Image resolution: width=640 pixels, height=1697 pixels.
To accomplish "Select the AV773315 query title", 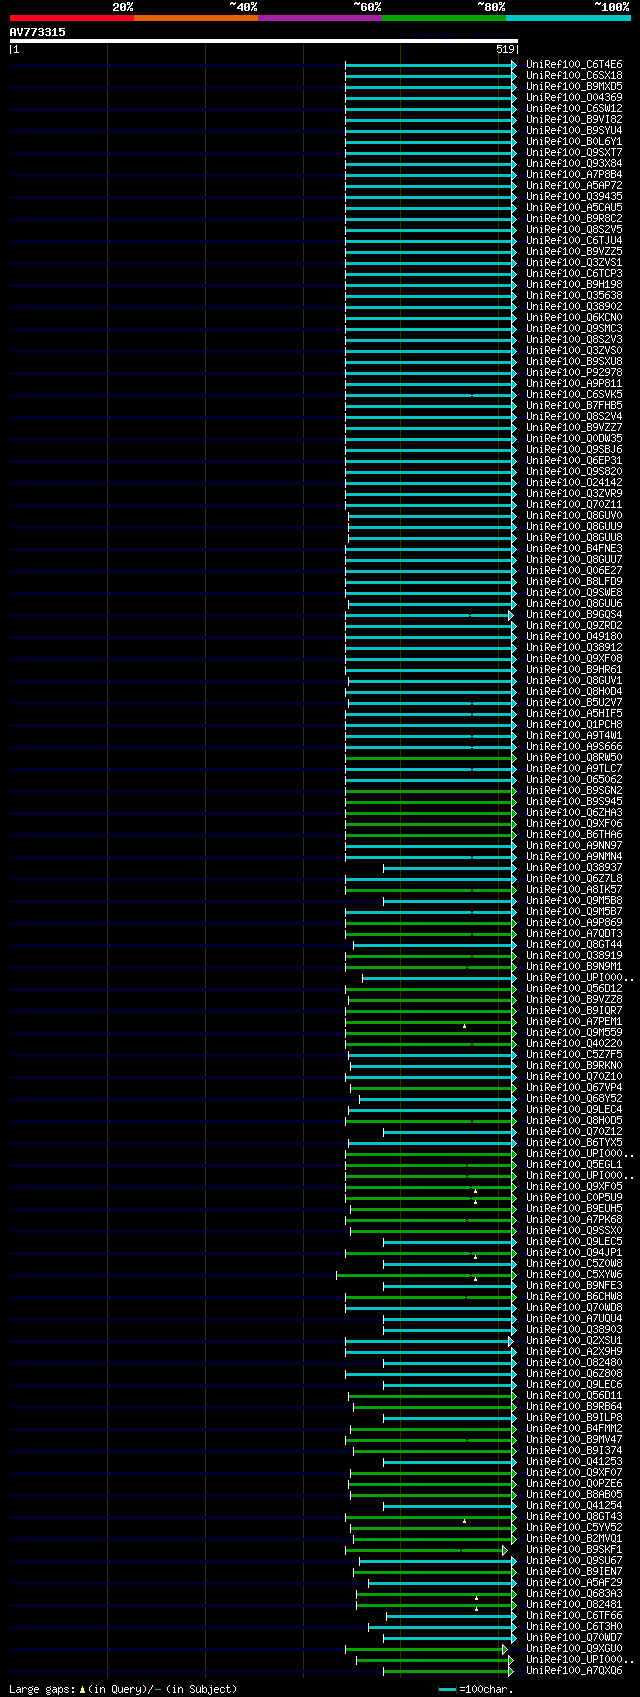I will 38,32.
